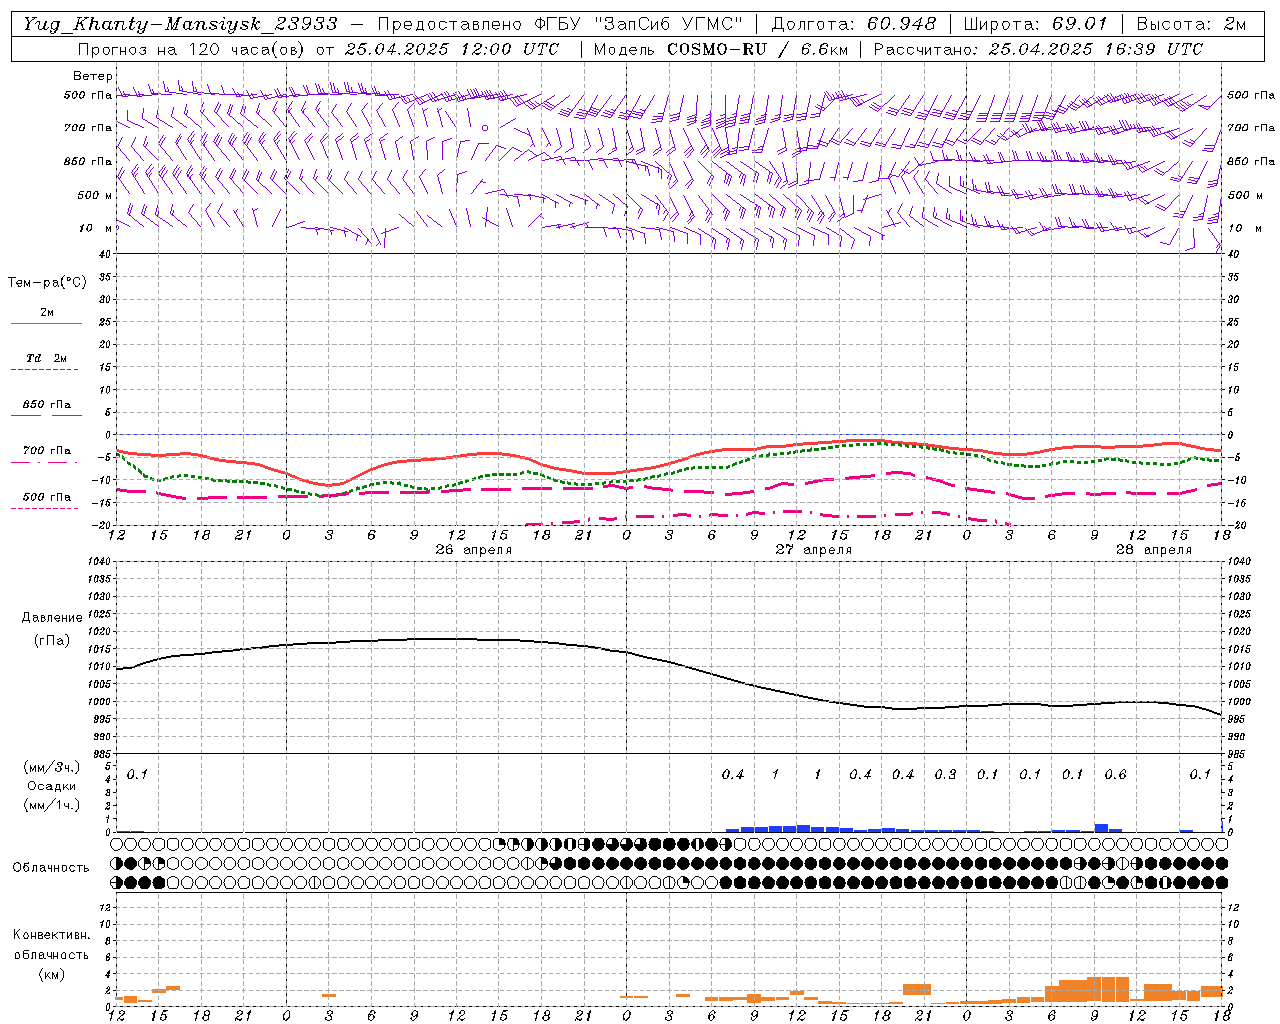Select the 0.3 precipitation amount value
Screen dimensions: 1280x1024
(x=945, y=775)
